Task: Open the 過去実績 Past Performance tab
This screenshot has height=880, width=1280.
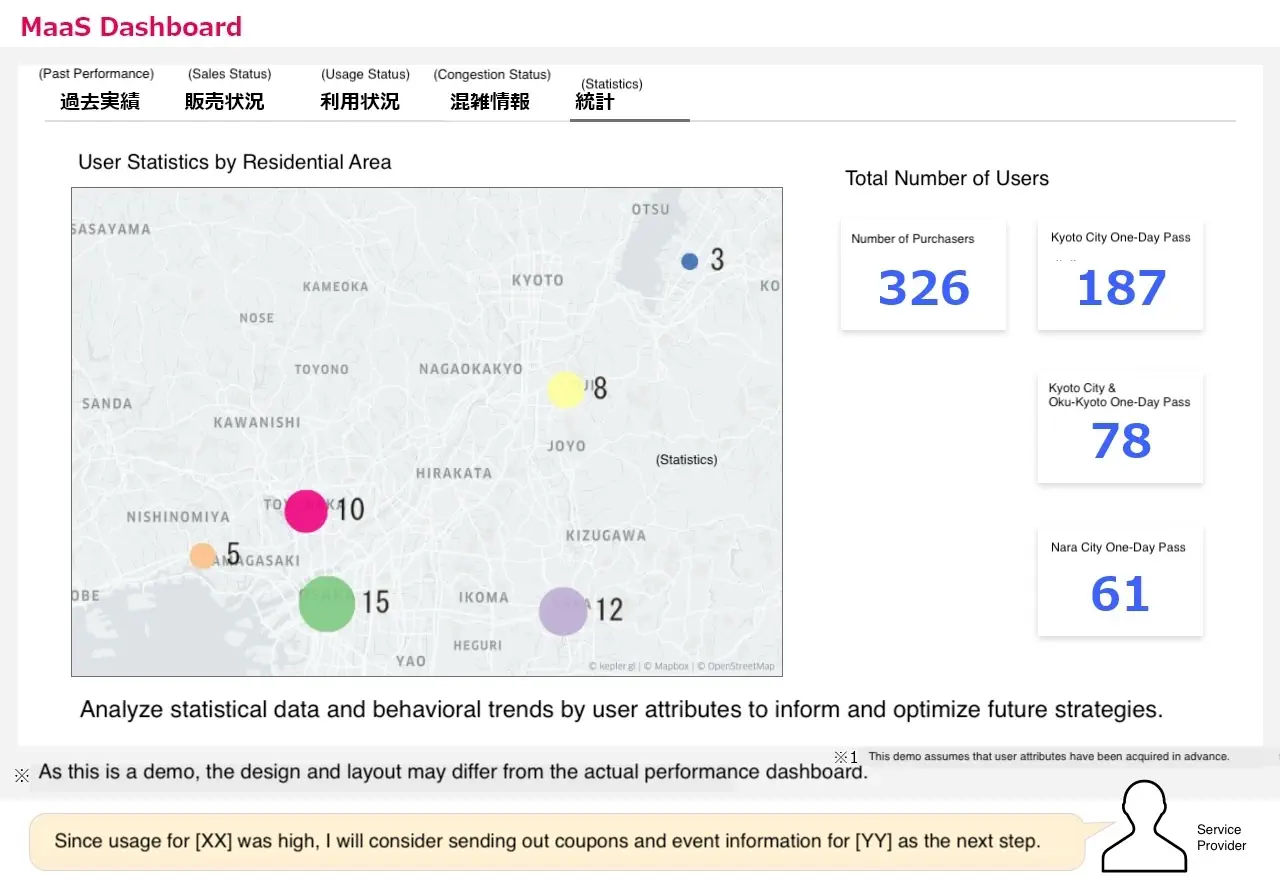Action: tap(99, 101)
